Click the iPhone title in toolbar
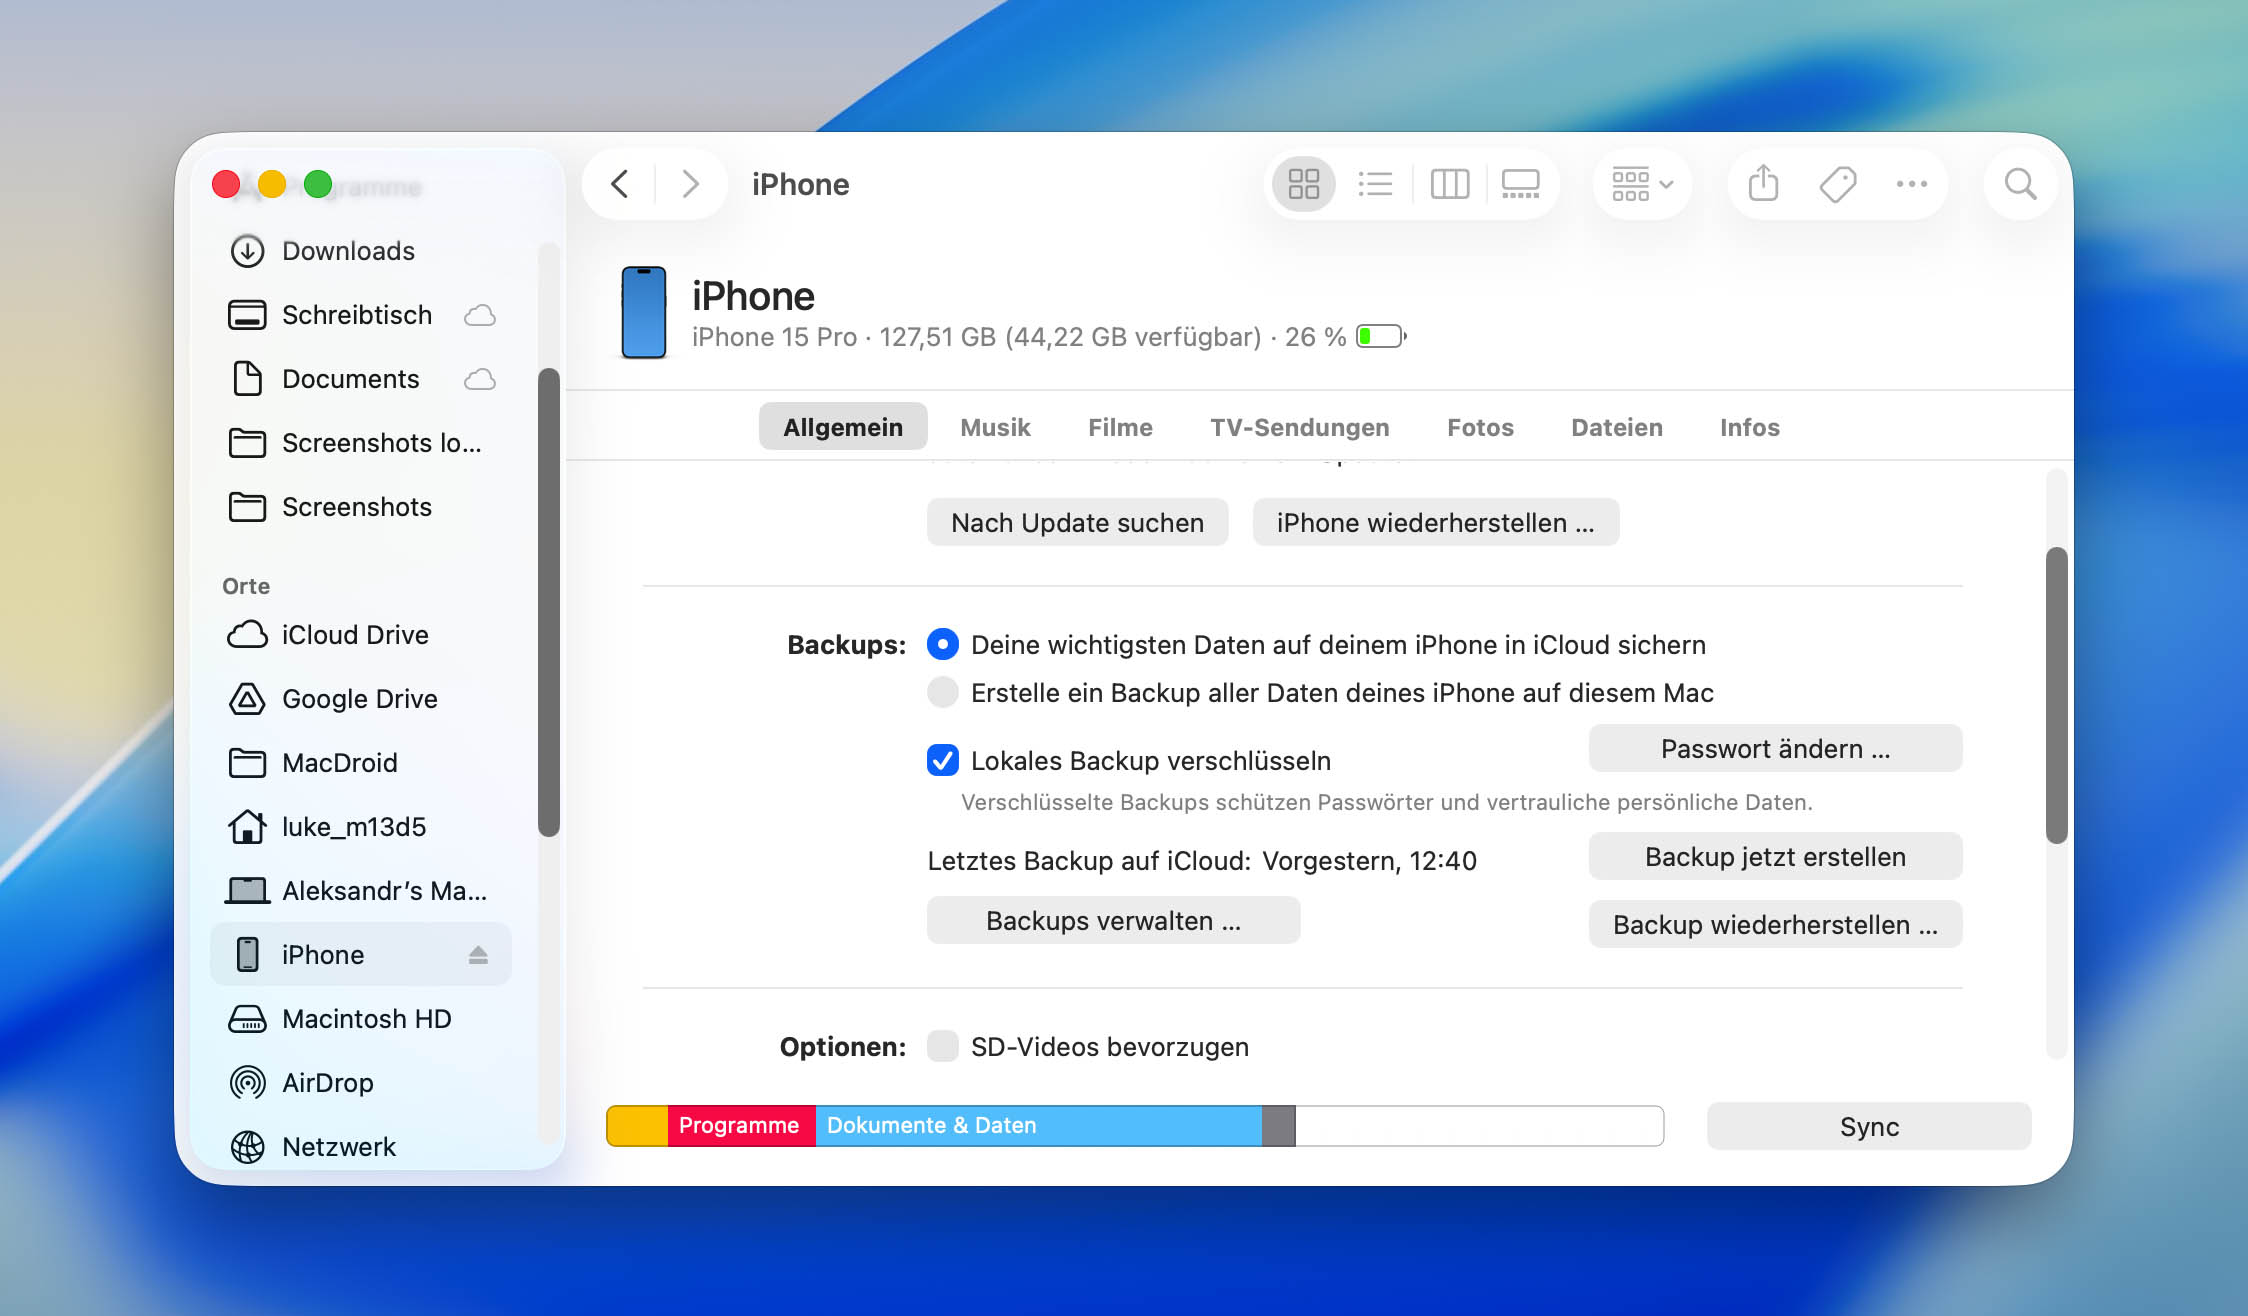The width and height of the screenshot is (2248, 1316). point(800,184)
